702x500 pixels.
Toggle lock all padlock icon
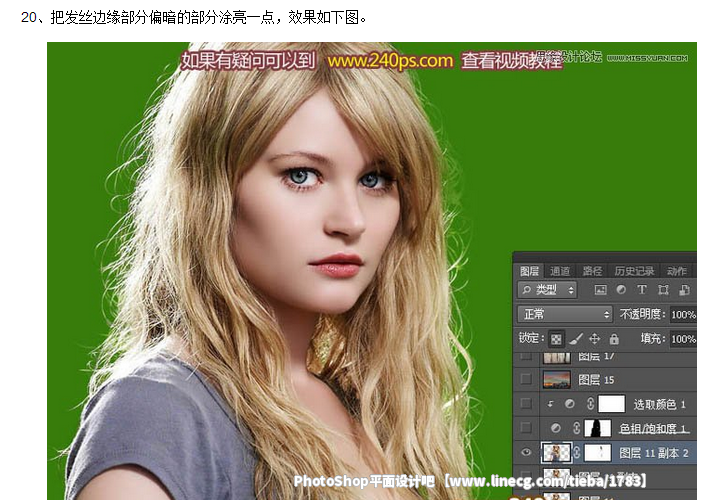614,339
